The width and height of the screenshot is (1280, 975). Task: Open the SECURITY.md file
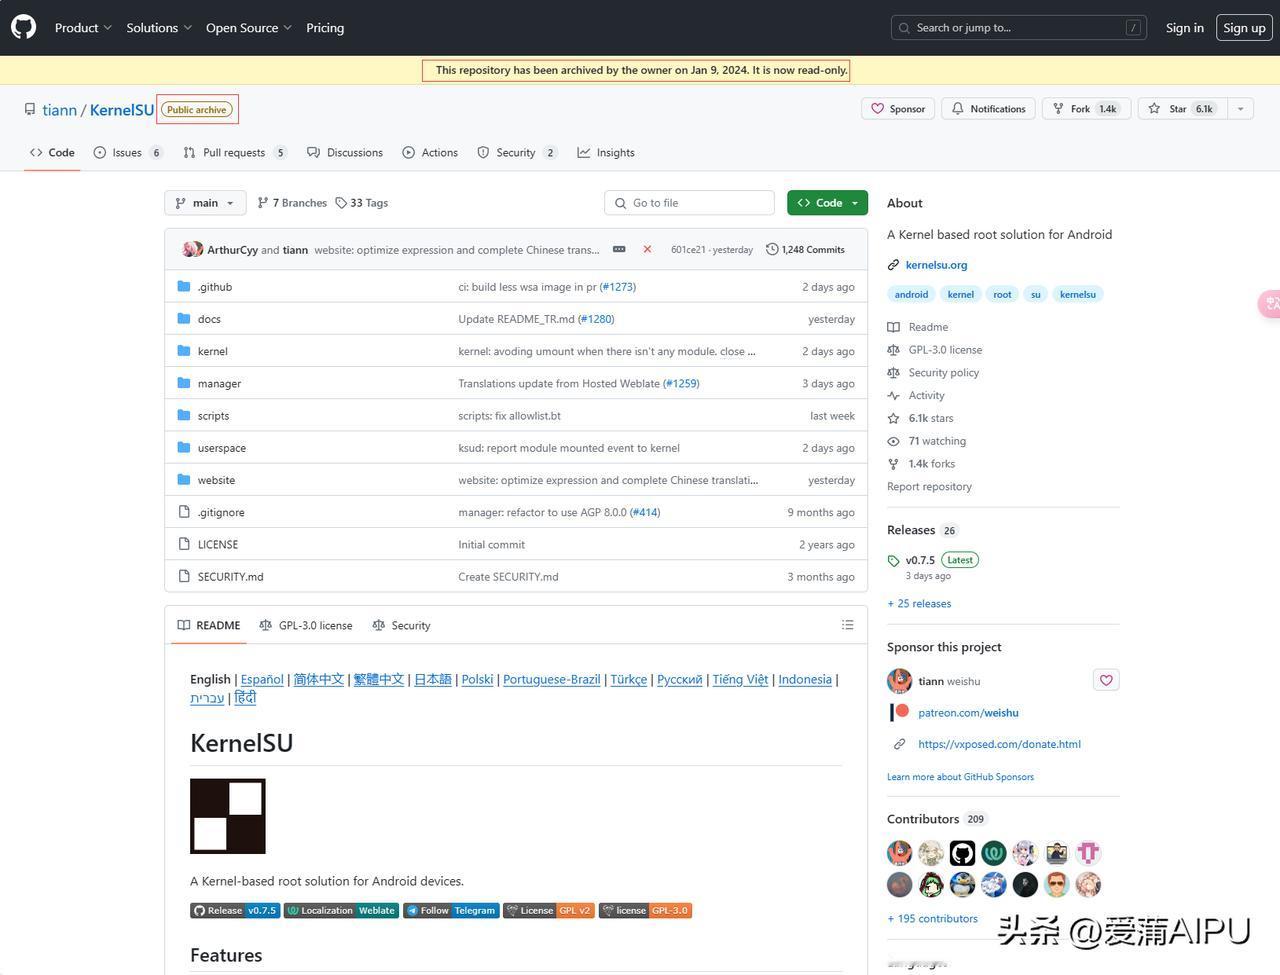point(231,576)
